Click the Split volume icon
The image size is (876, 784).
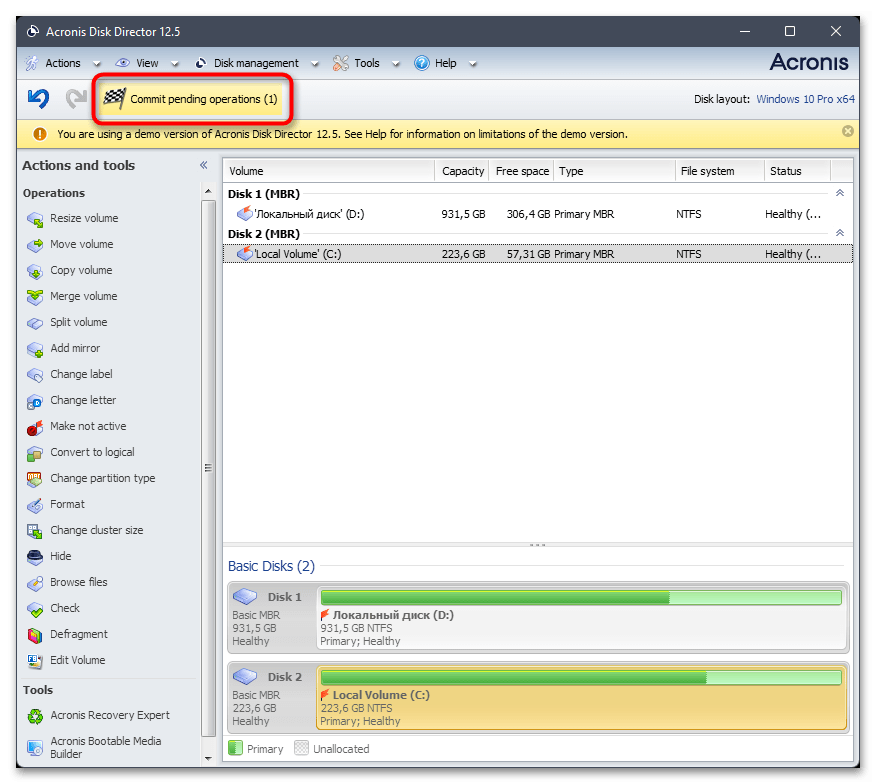tap(34, 322)
